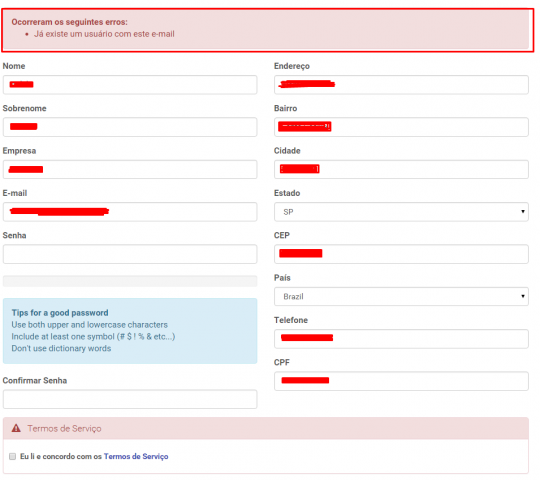Click into the E-mail field
The height and width of the screenshot is (480, 540).
[x=130, y=212]
